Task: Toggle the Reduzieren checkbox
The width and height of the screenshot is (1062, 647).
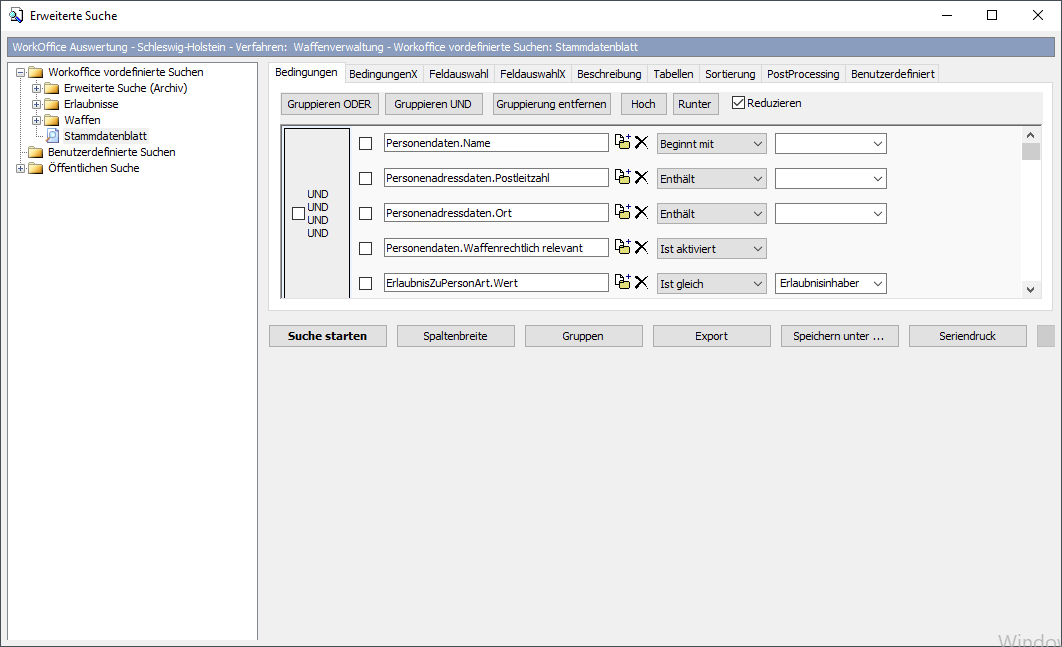Action: click(739, 103)
